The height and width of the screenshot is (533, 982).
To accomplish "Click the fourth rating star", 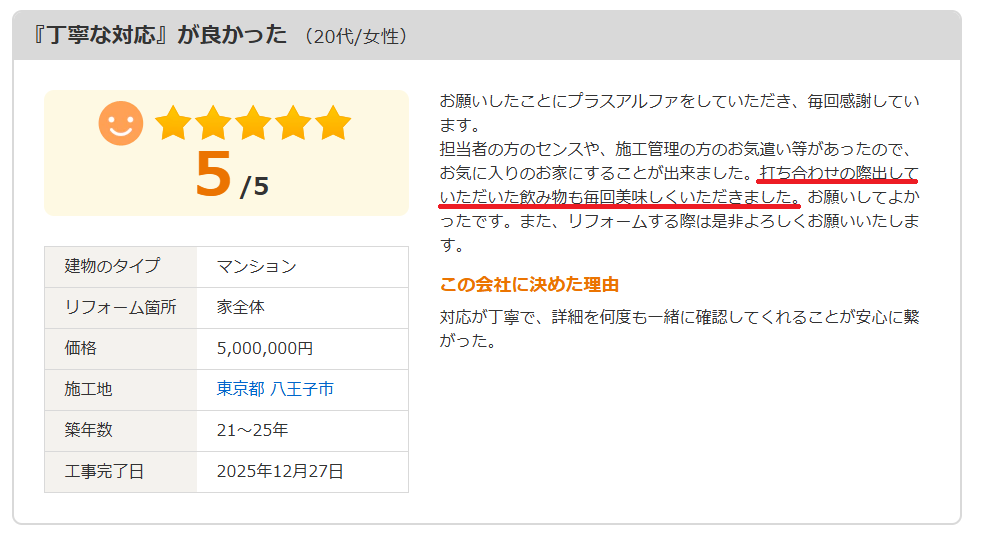I will click(293, 123).
